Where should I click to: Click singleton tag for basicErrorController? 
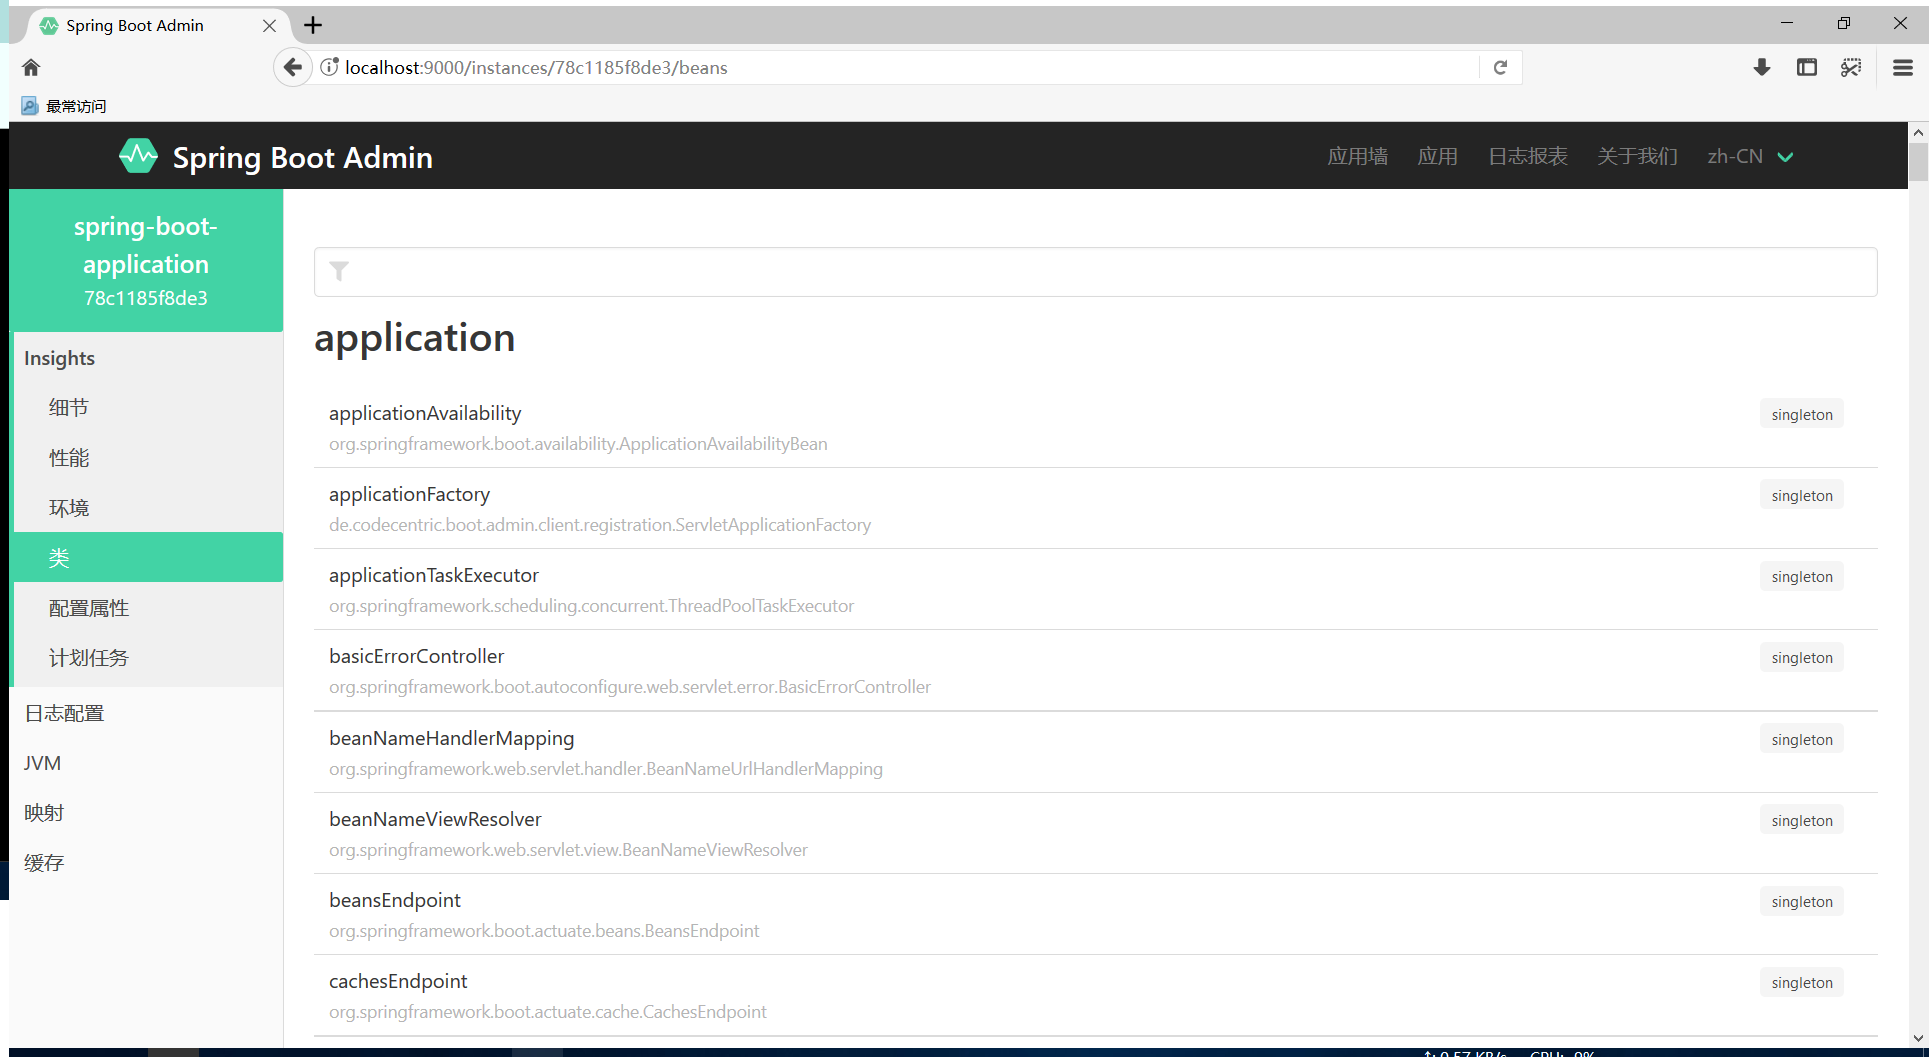coord(1802,657)
